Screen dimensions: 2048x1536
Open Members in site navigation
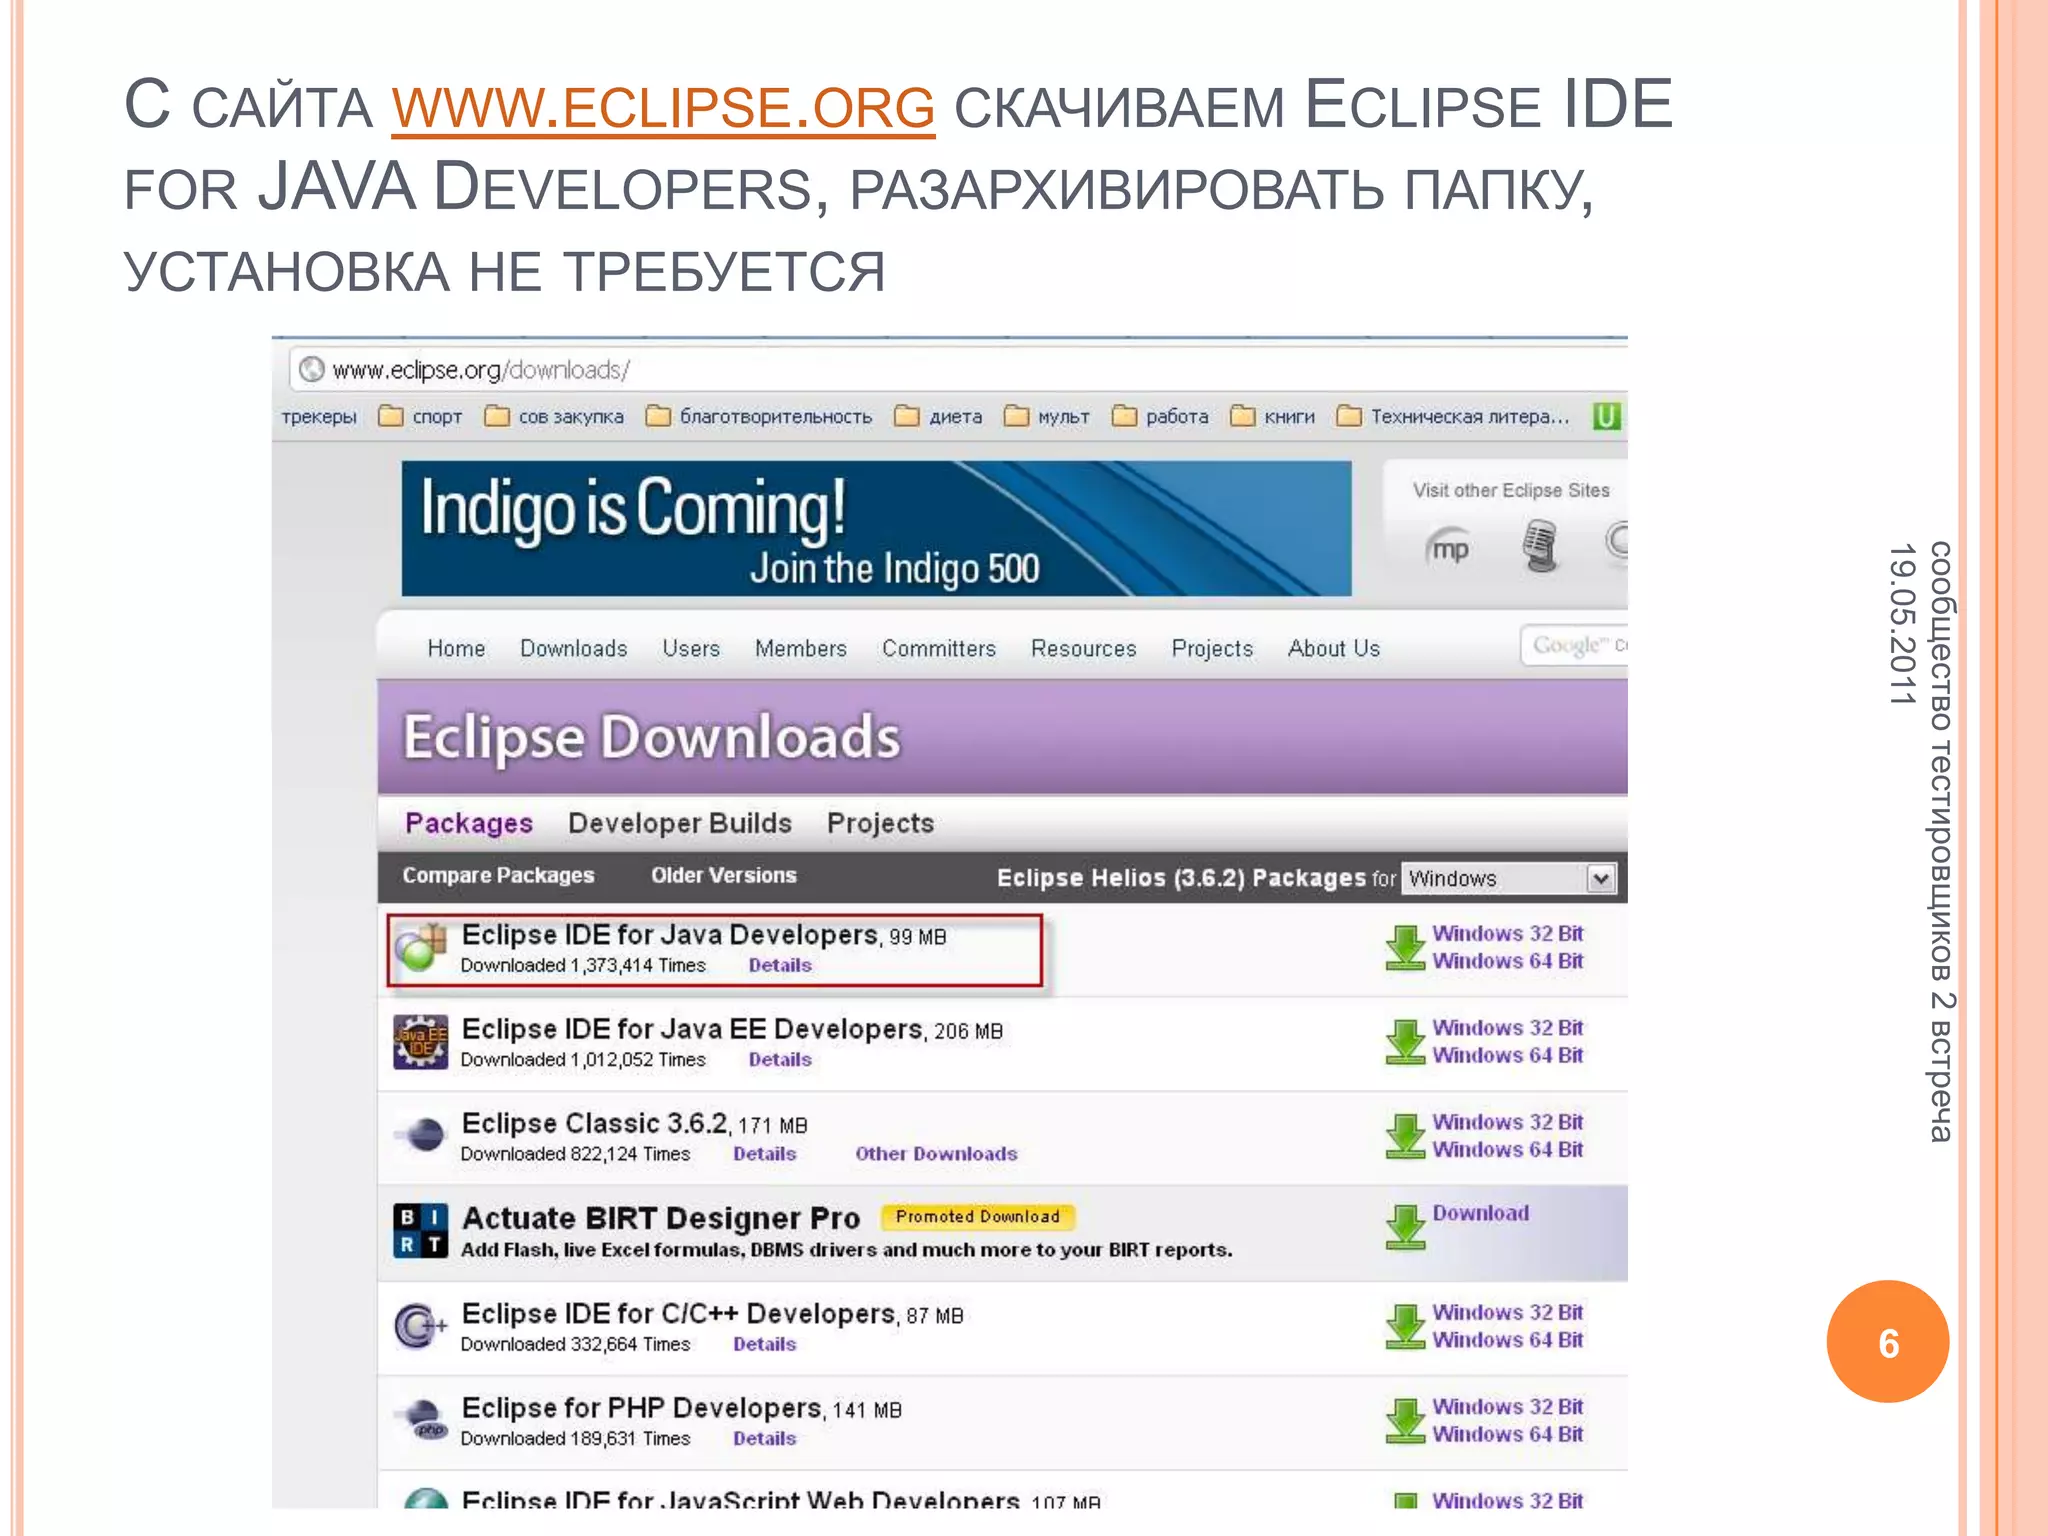pos(801,648)
